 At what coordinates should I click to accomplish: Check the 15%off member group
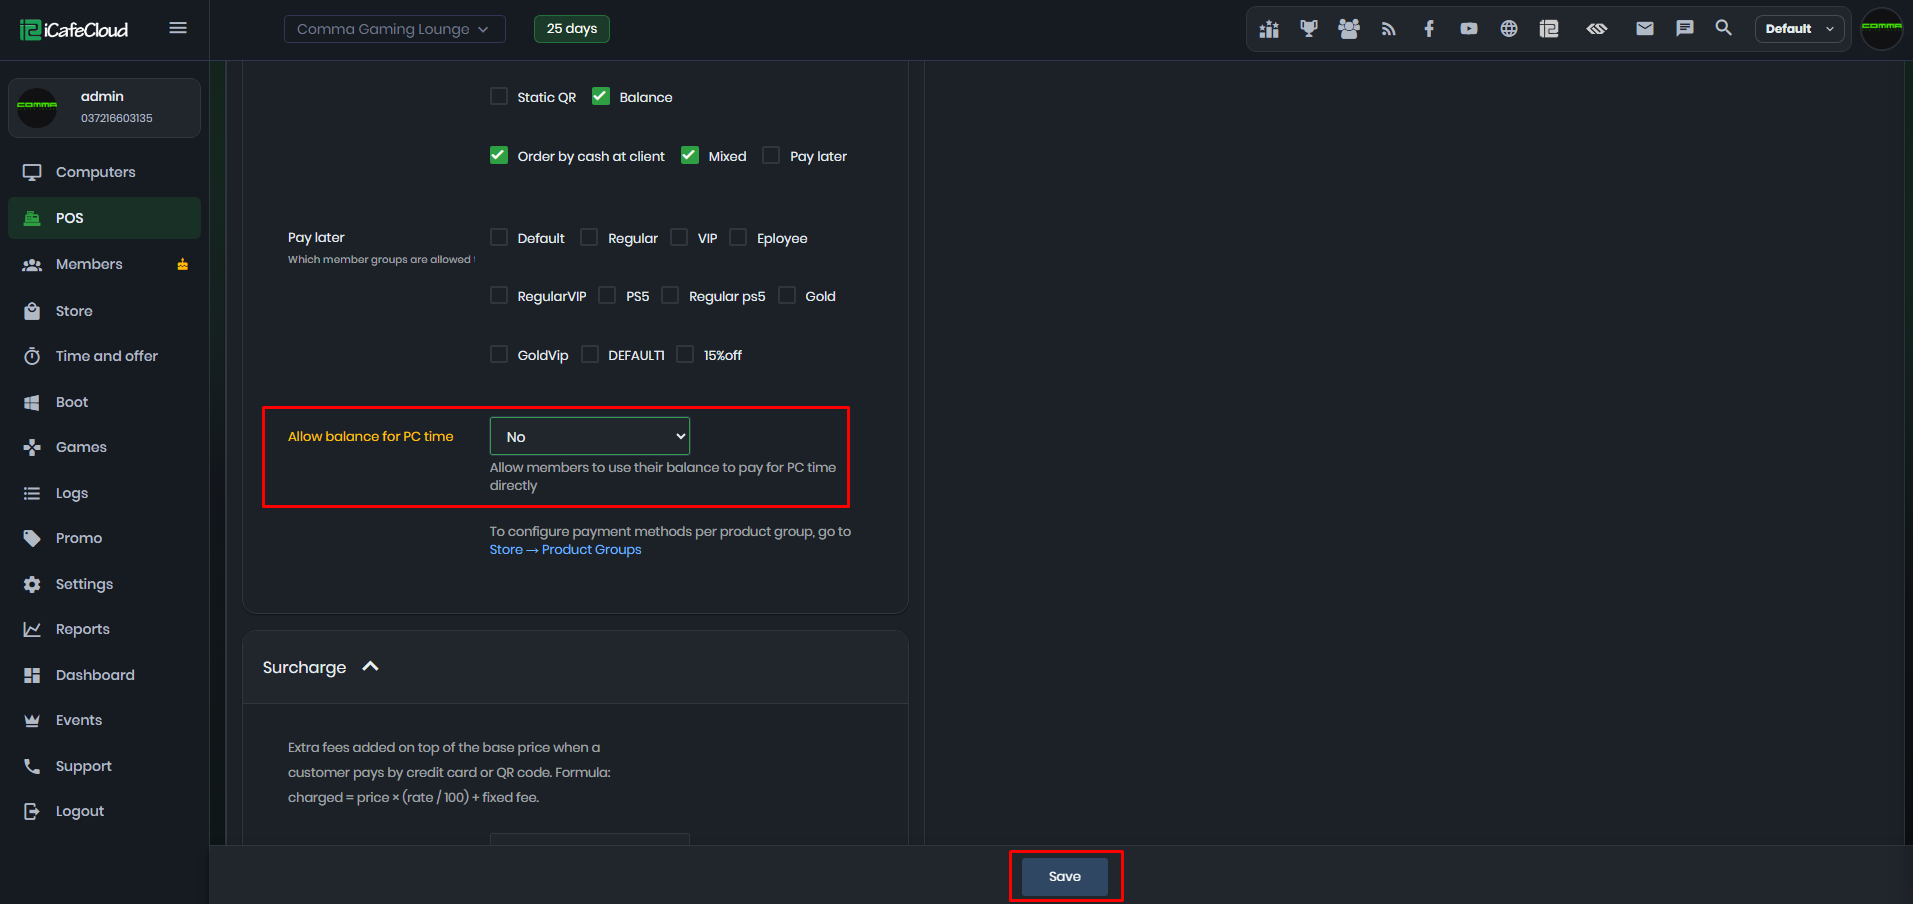coord(685,354)
